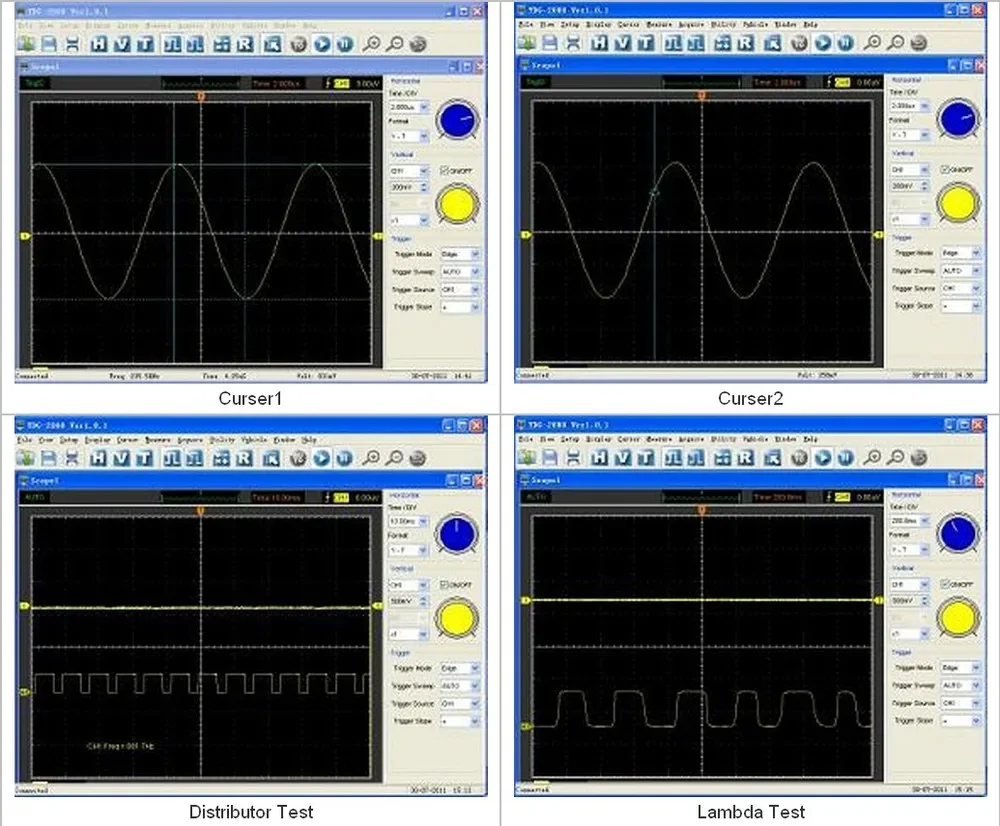
Task: Open the Format dropdown in Curser1 window
Action: (409, 136)
